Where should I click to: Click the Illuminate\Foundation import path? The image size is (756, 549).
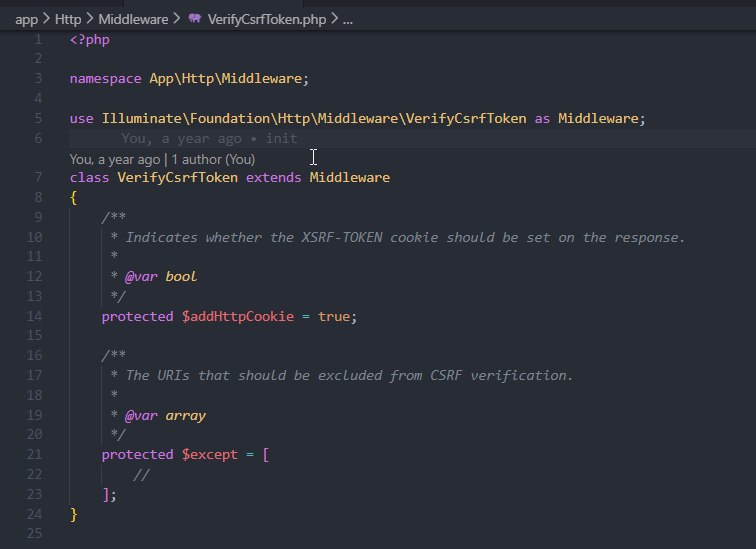[314, 119]
